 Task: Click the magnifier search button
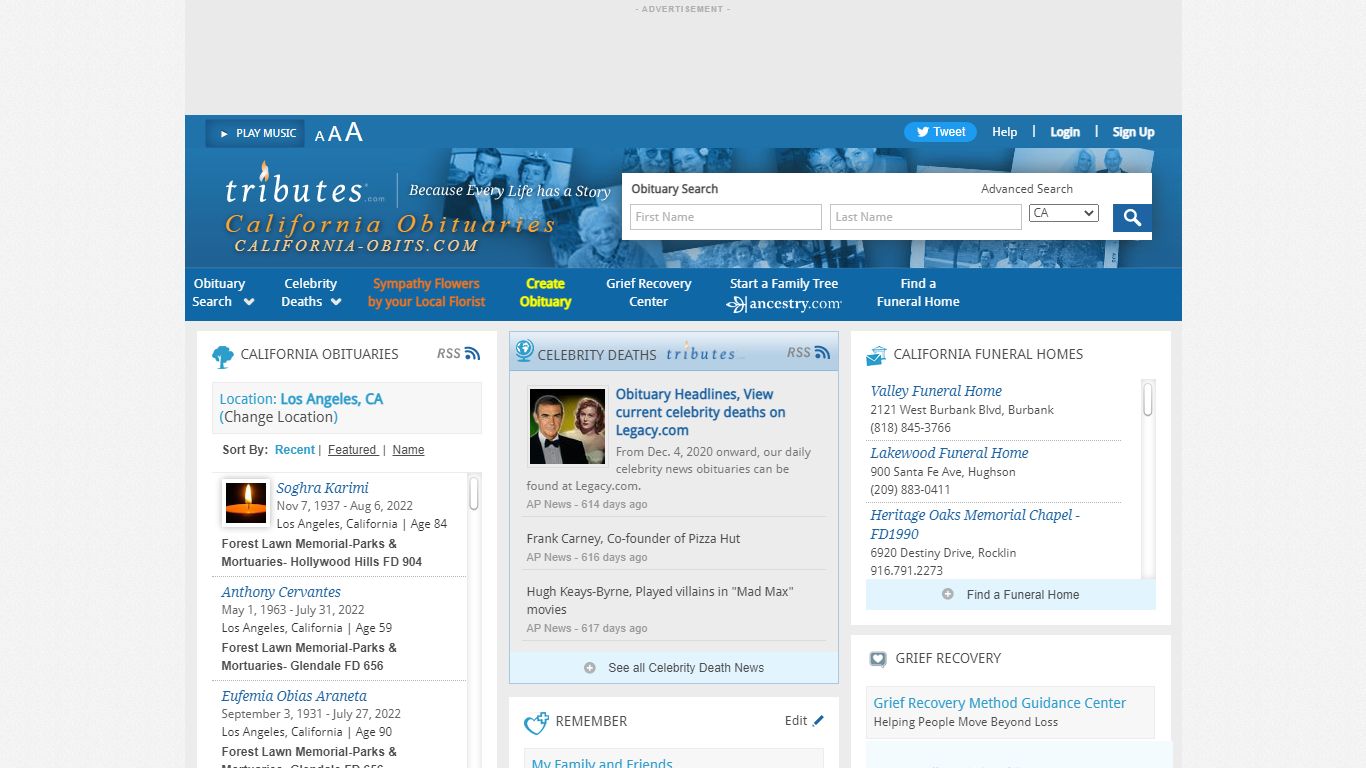(x=1132, y=218)
